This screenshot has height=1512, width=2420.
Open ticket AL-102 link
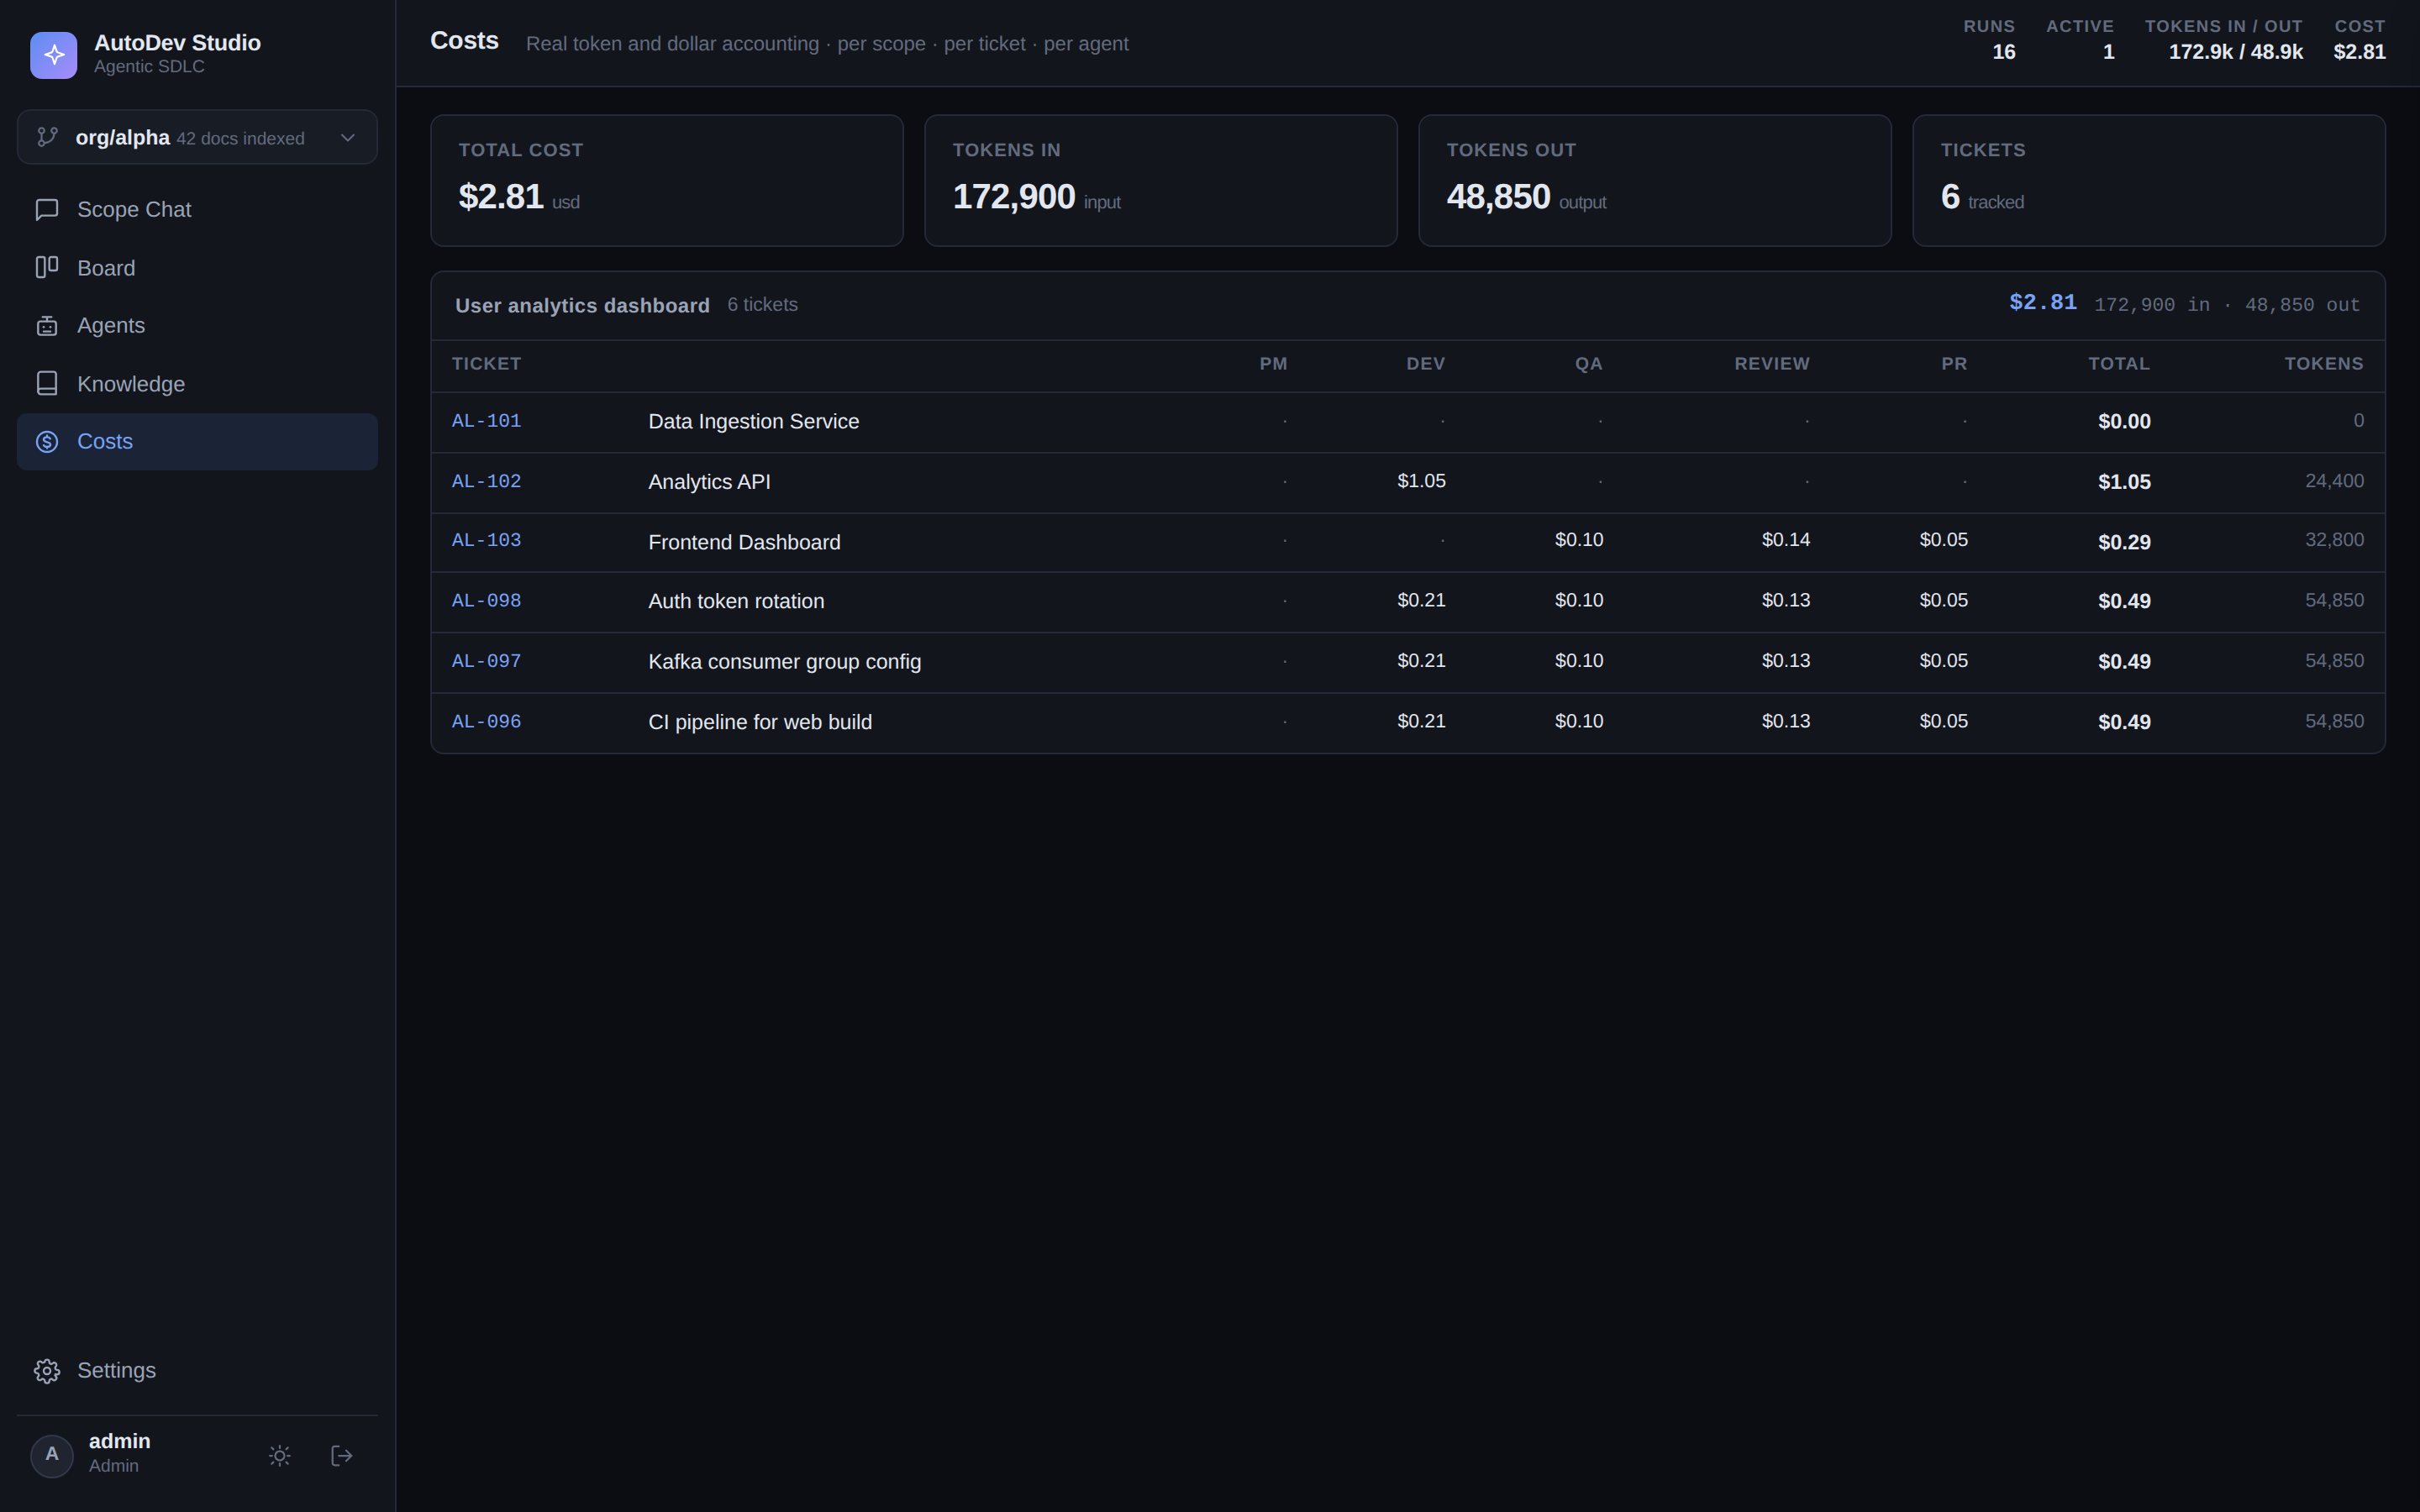click(x=486, y=482)
